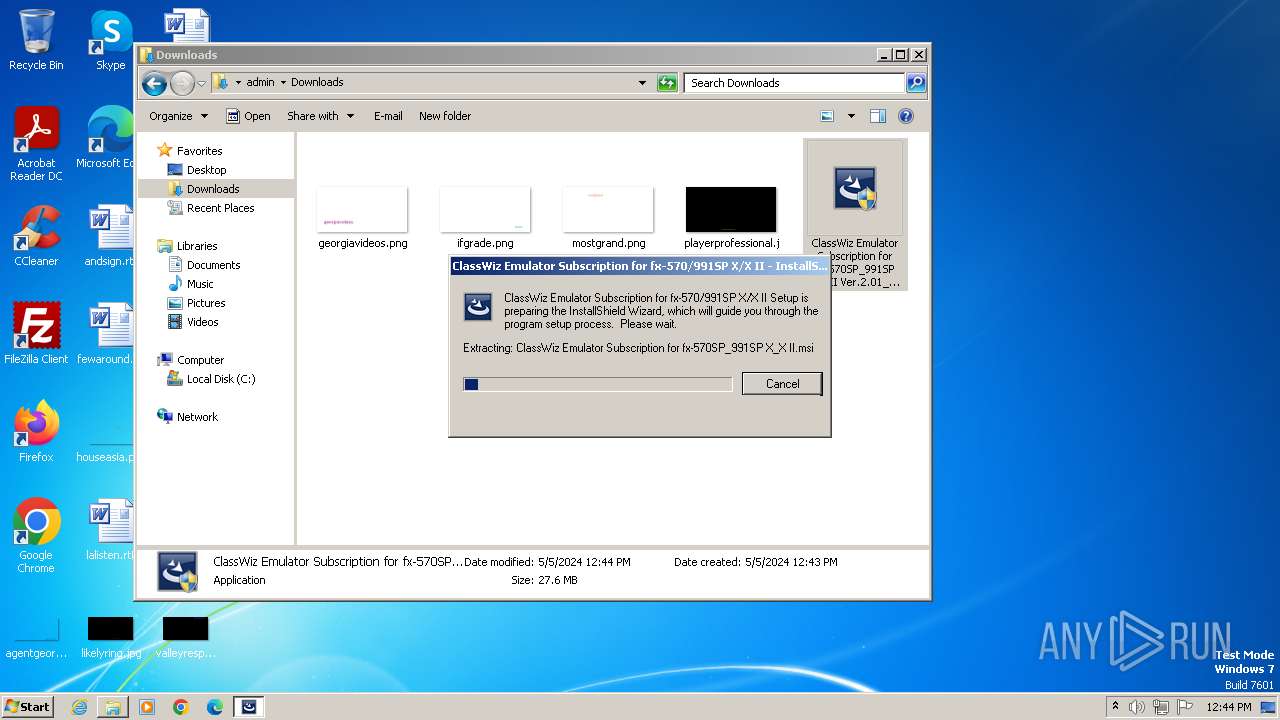Click the network tray icon

click(x=1161, y=707)
